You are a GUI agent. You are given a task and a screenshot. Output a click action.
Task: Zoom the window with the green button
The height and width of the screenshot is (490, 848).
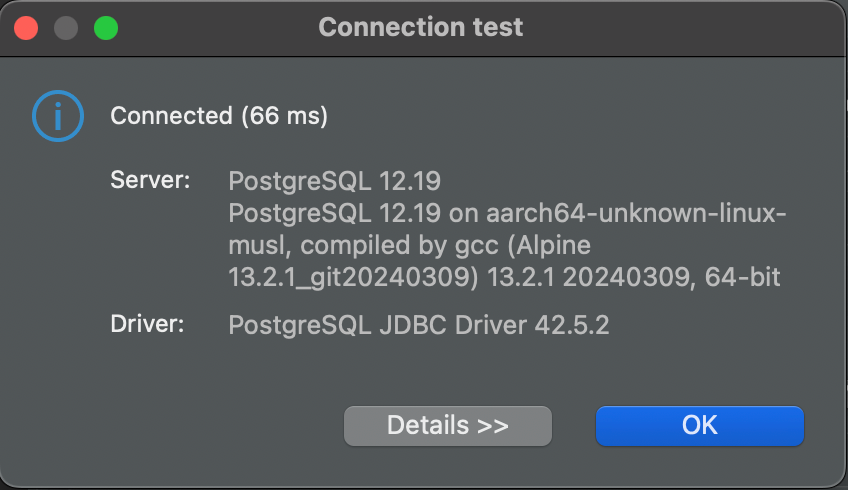pos(106,28)
